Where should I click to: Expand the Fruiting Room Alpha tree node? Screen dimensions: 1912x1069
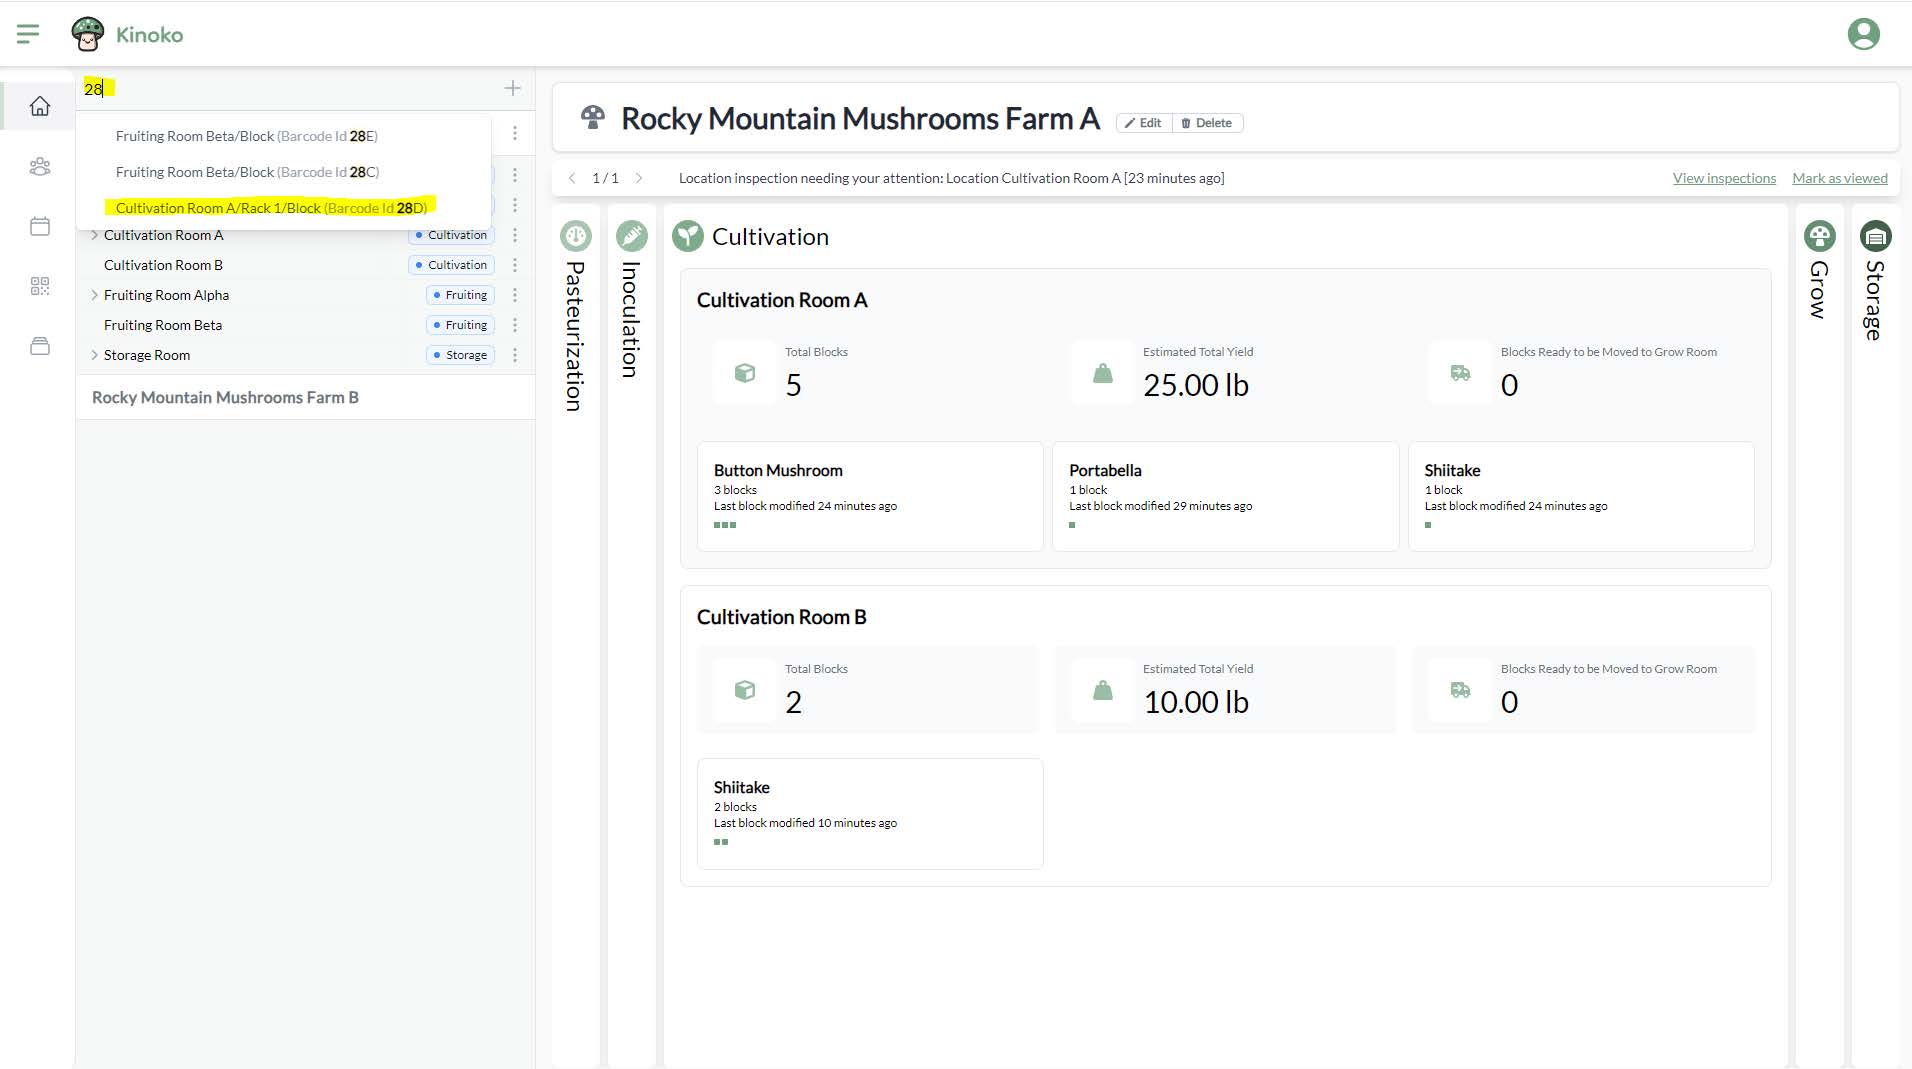point(94,295)
